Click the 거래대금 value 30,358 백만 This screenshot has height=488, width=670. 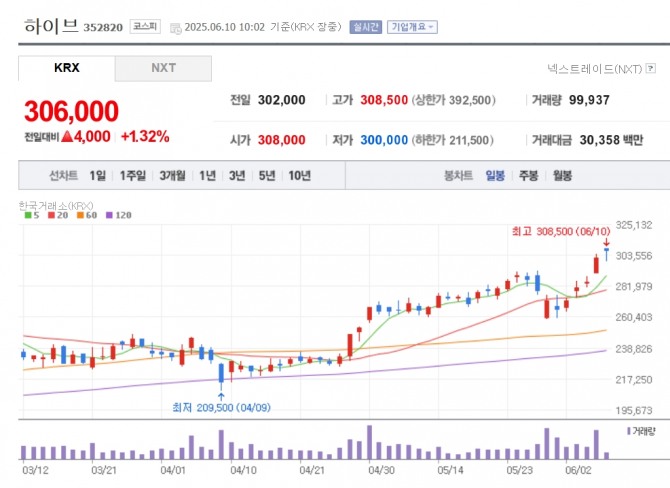[611, 140]
